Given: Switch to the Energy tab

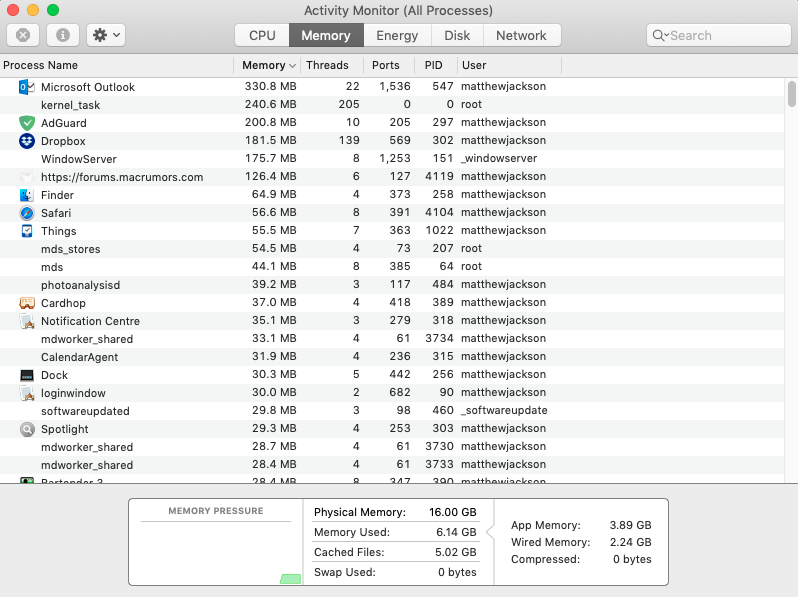Looking at the screenshot, I should 397,35.
